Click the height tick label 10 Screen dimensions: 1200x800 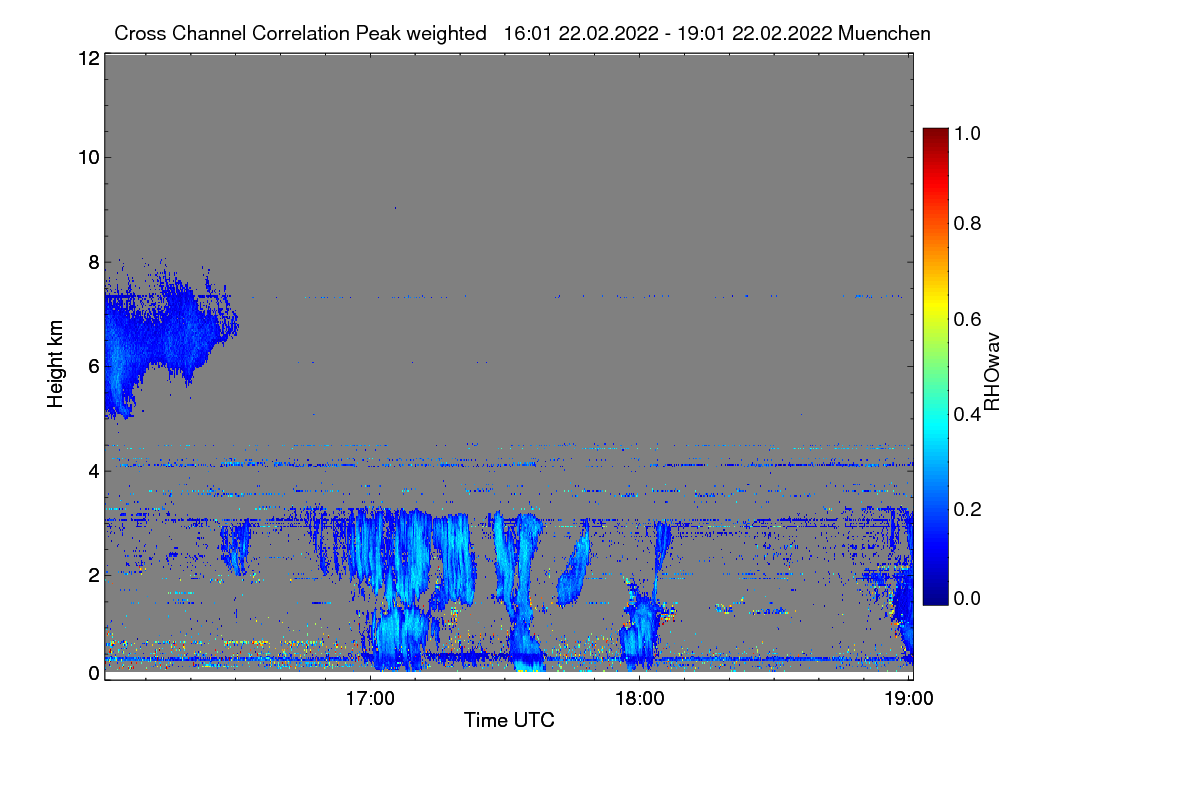point(87,157)
